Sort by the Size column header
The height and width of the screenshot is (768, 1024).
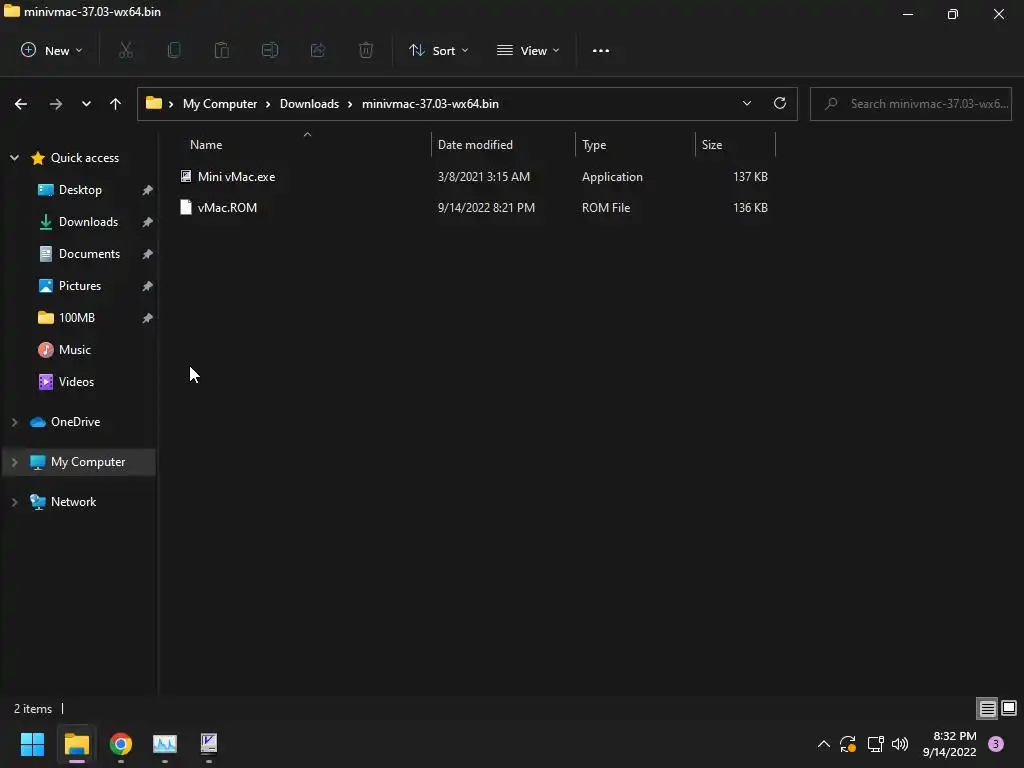point(712,145)
